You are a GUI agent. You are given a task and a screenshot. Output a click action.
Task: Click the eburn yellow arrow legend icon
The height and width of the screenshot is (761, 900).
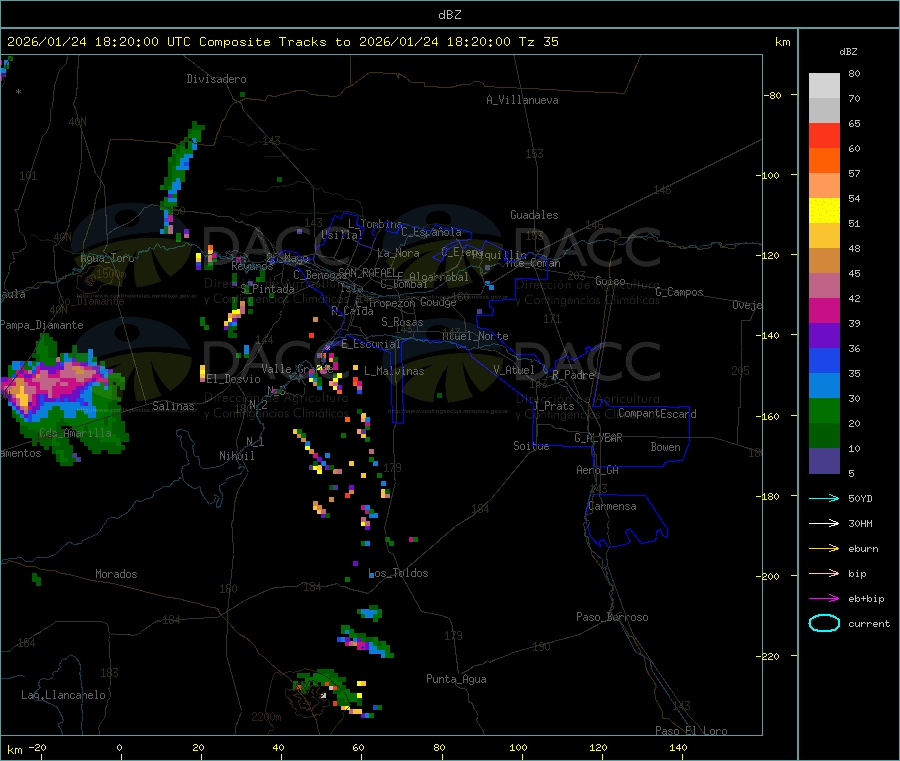[824, 549]
